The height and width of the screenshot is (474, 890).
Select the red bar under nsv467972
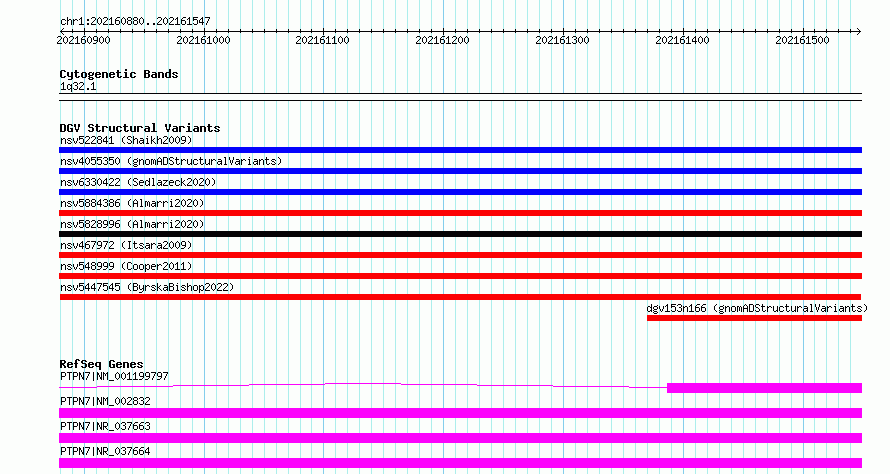[x=460, y=255]
